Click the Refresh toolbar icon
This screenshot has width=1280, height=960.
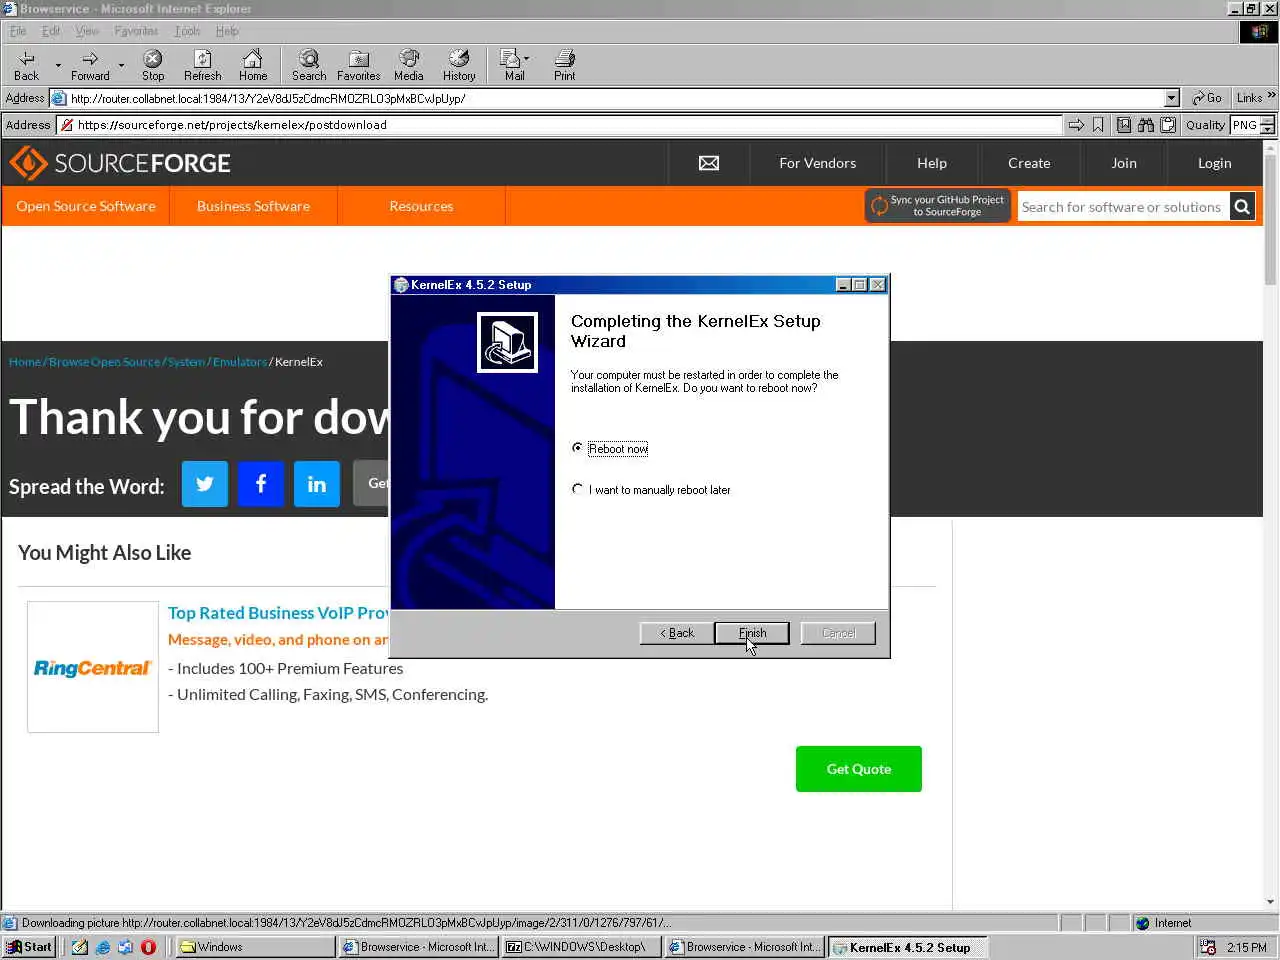(x=202, y=65)
